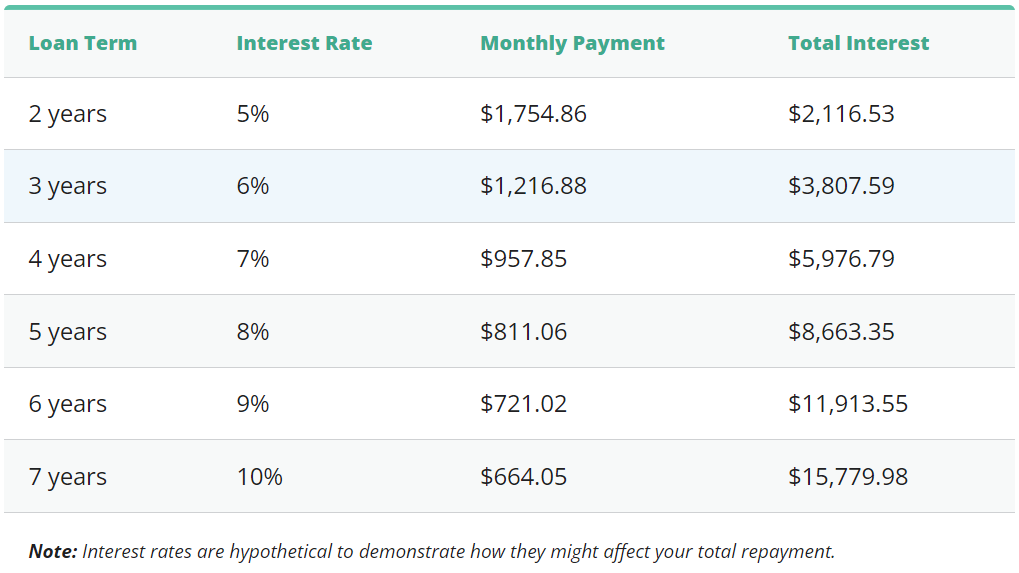Click the Monthly Payment column header
This screenshot has height=573, width=1019.
click(572, 44)
